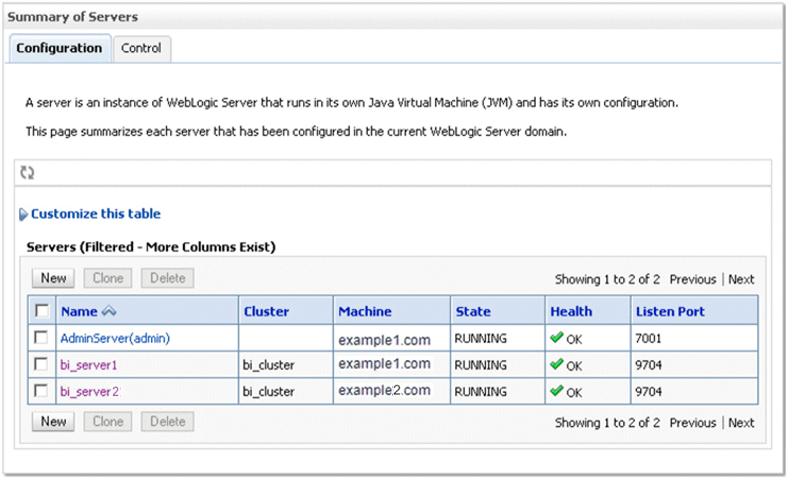The image size is (786, 477).
Task: Click the green check for AdminServer health
Action: 556,338
